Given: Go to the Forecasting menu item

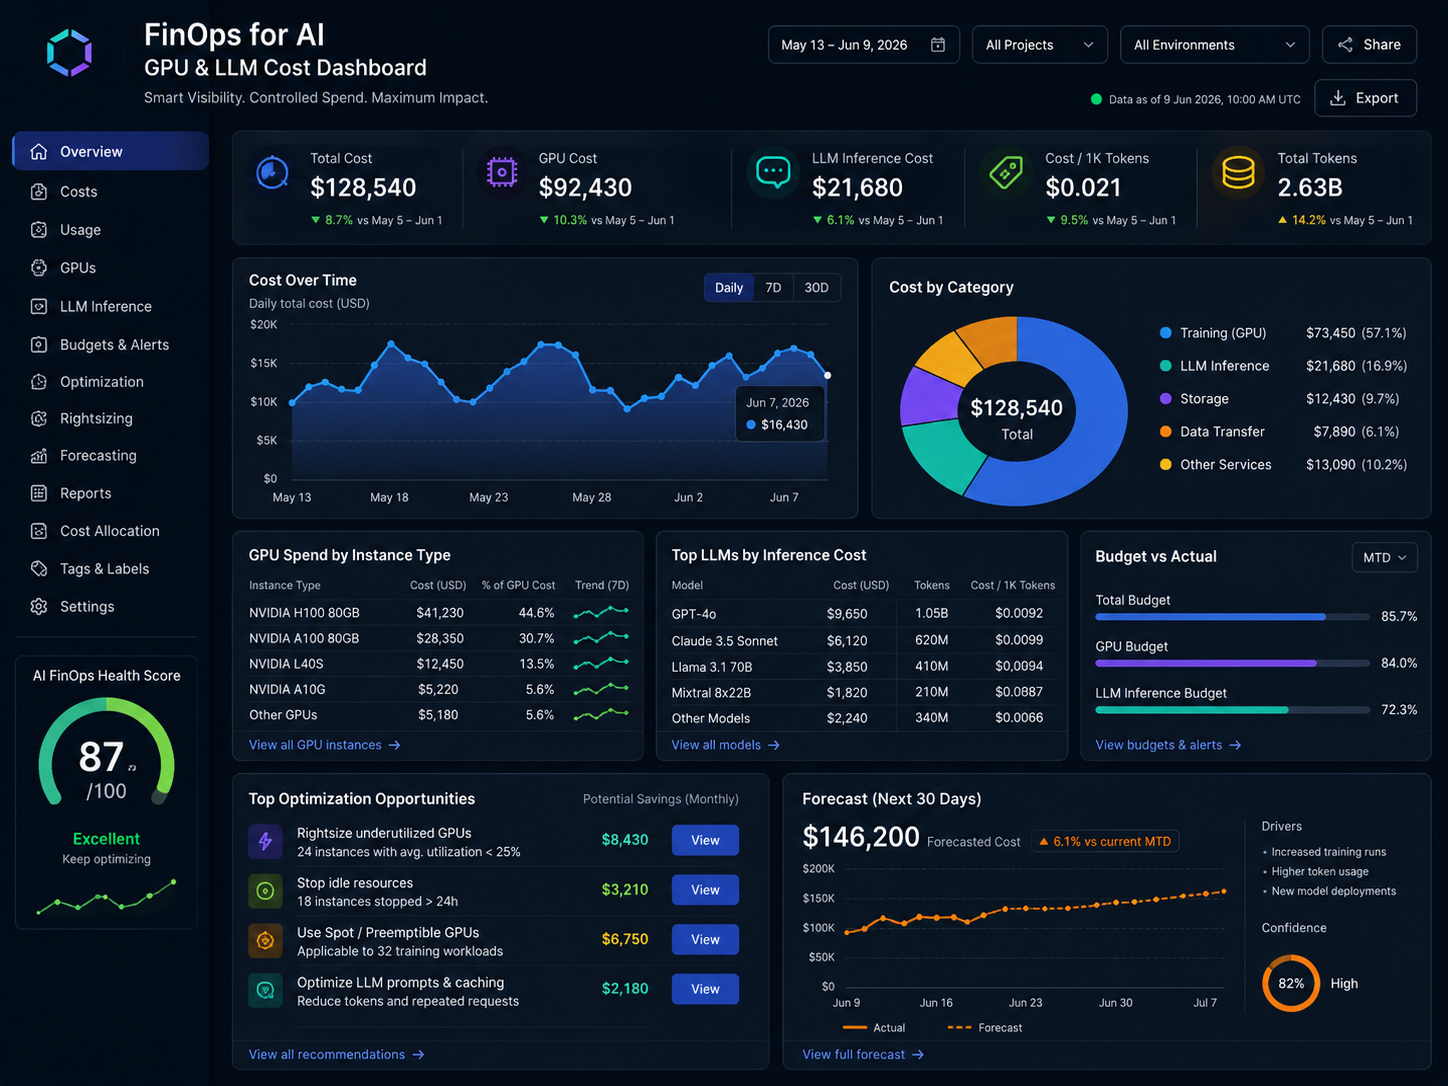Looking at the screenshot, I should (110, 456).
